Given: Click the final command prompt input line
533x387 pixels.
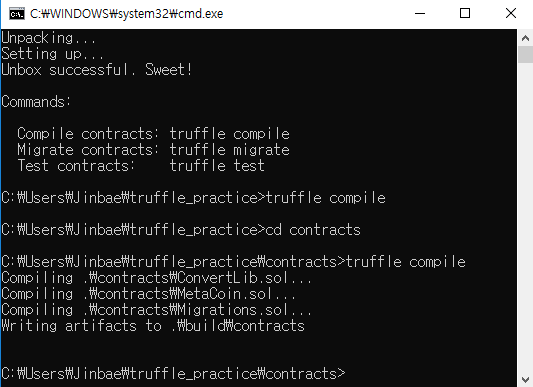Looking at the screenshot, I should coord(173,373).
